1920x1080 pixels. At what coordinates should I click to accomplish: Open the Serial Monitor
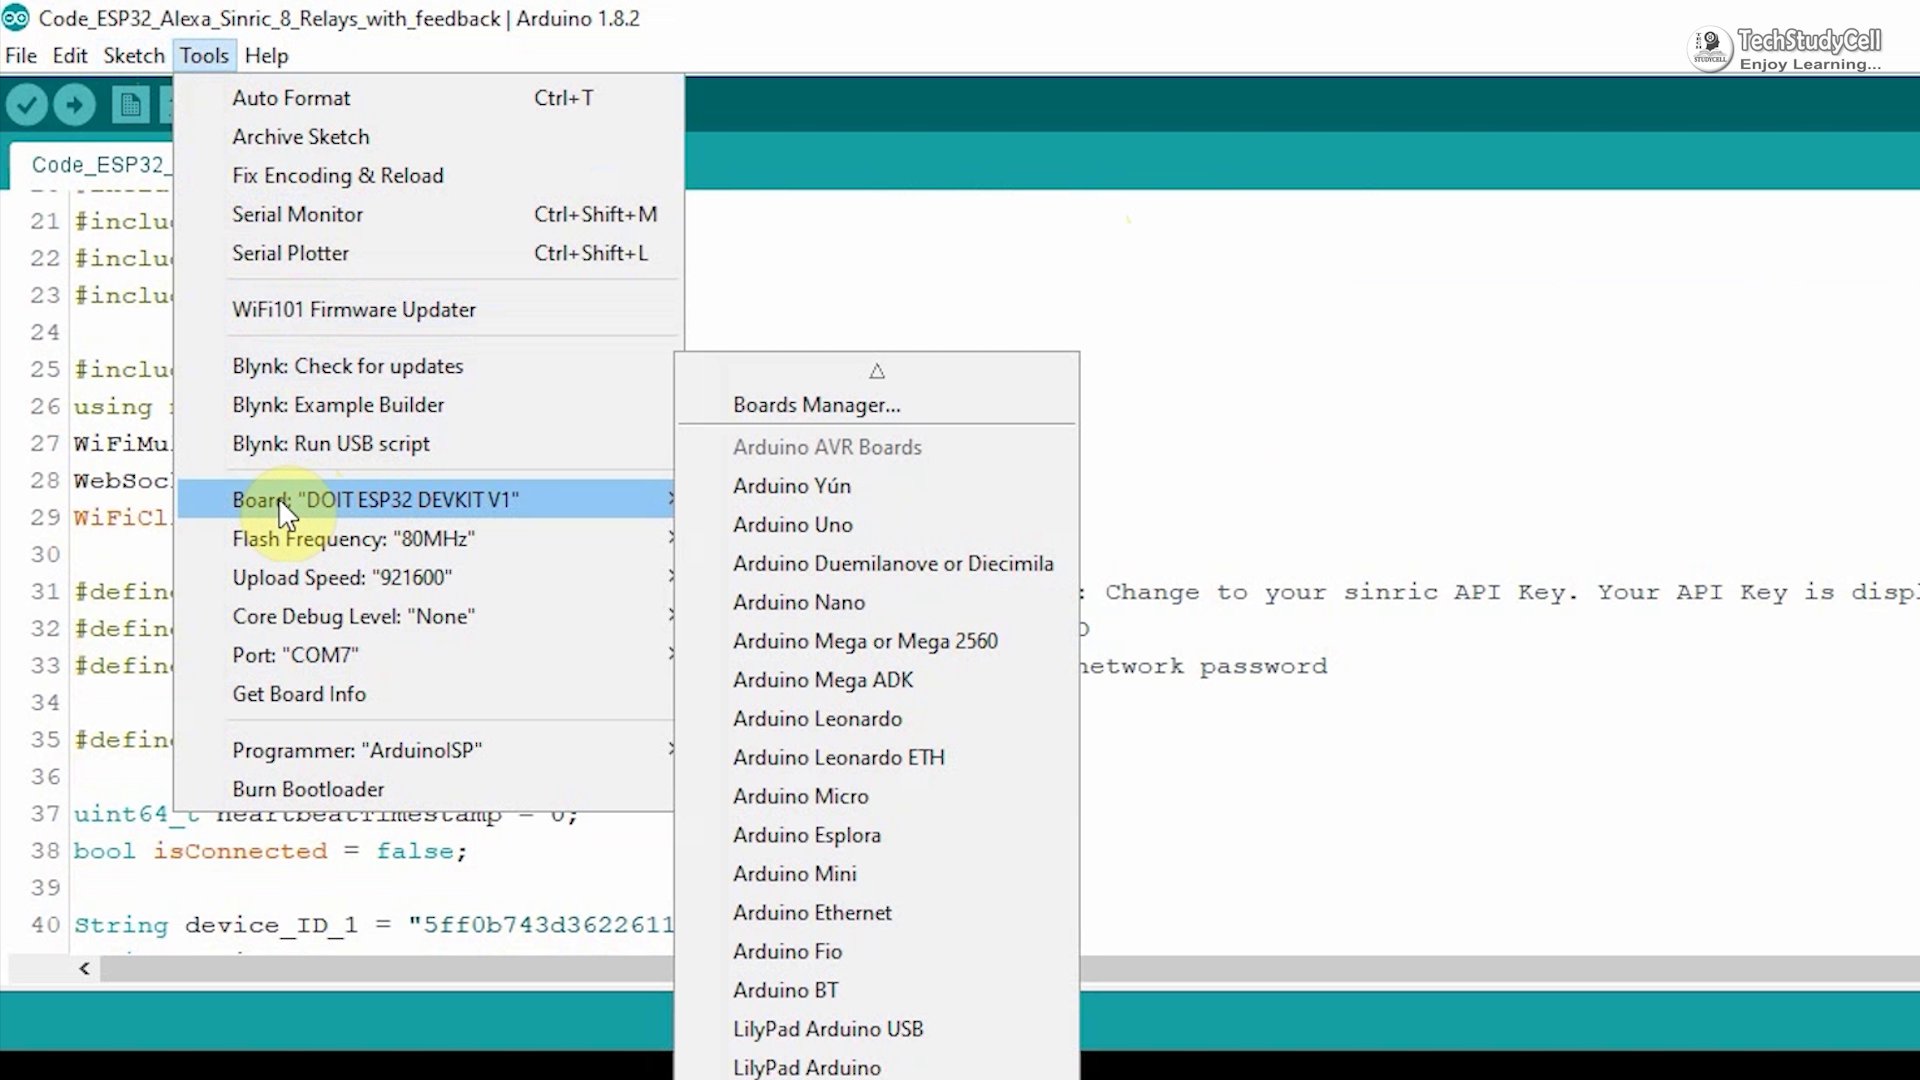[x=297, y=214]
